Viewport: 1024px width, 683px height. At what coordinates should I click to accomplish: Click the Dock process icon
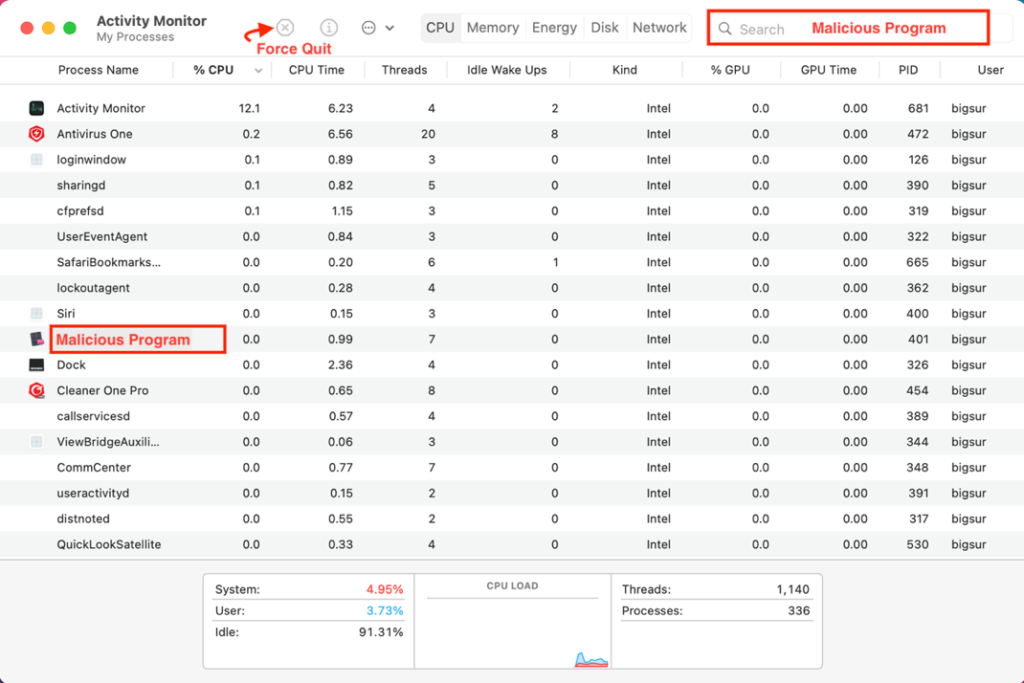(37, 365)
